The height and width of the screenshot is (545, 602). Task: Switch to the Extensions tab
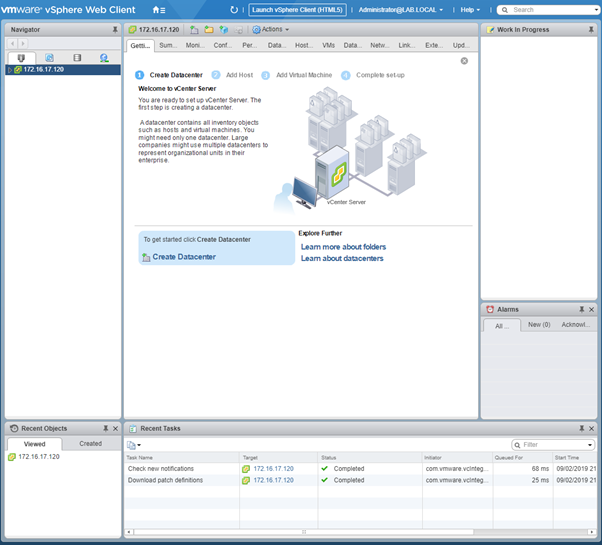point(433,45)
